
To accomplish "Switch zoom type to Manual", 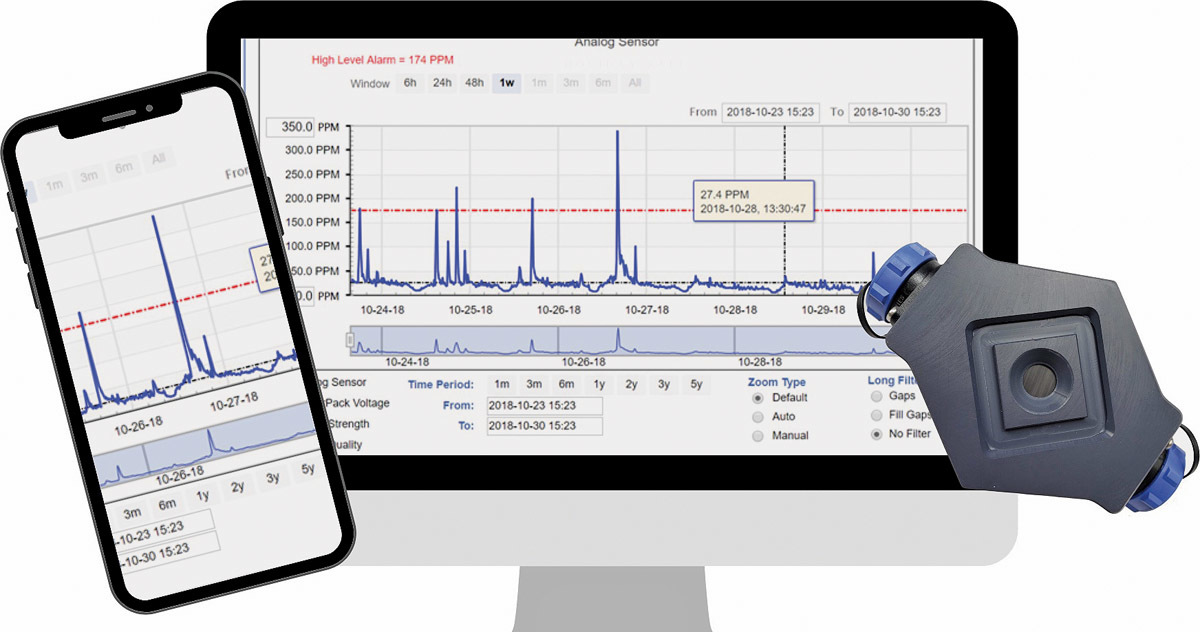I will tap(757, 436).
